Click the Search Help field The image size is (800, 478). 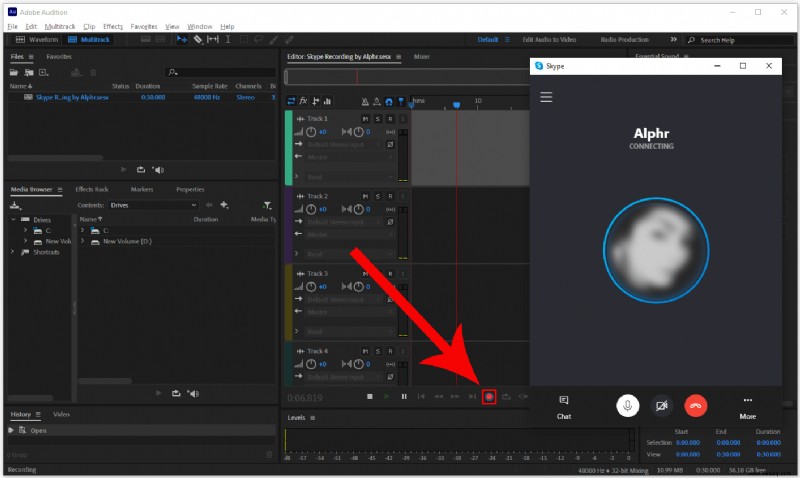click(740, 40)
